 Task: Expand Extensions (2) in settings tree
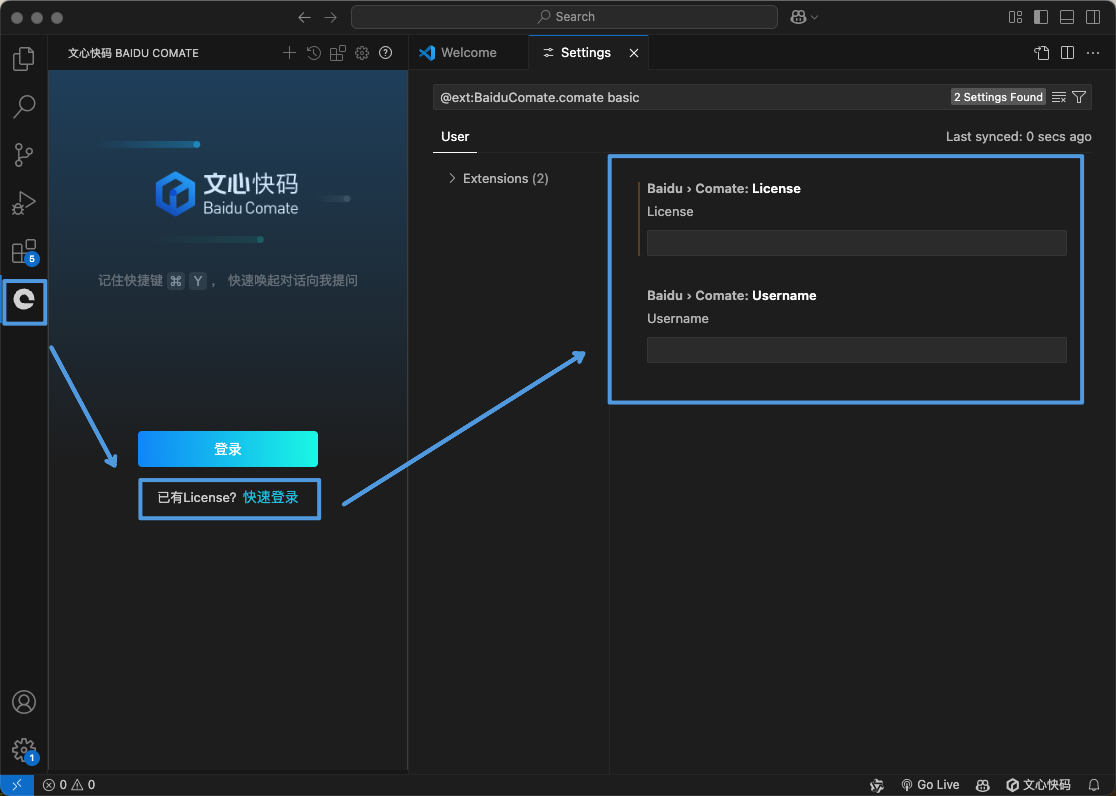[498, 179]
